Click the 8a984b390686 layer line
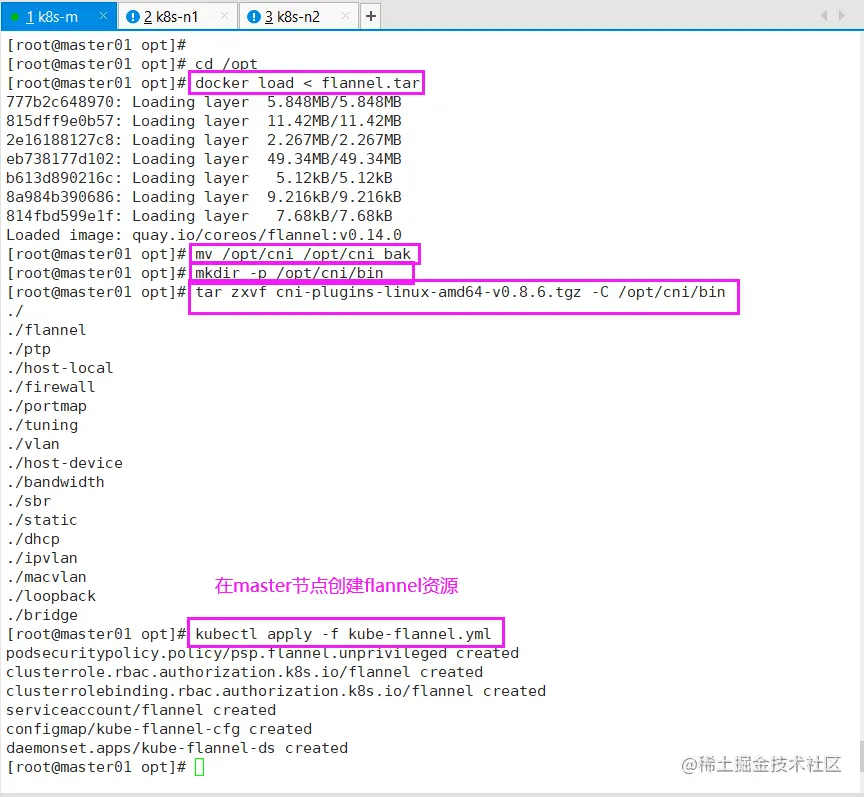This screenshot has width=864, height=797. pos(204,197)
